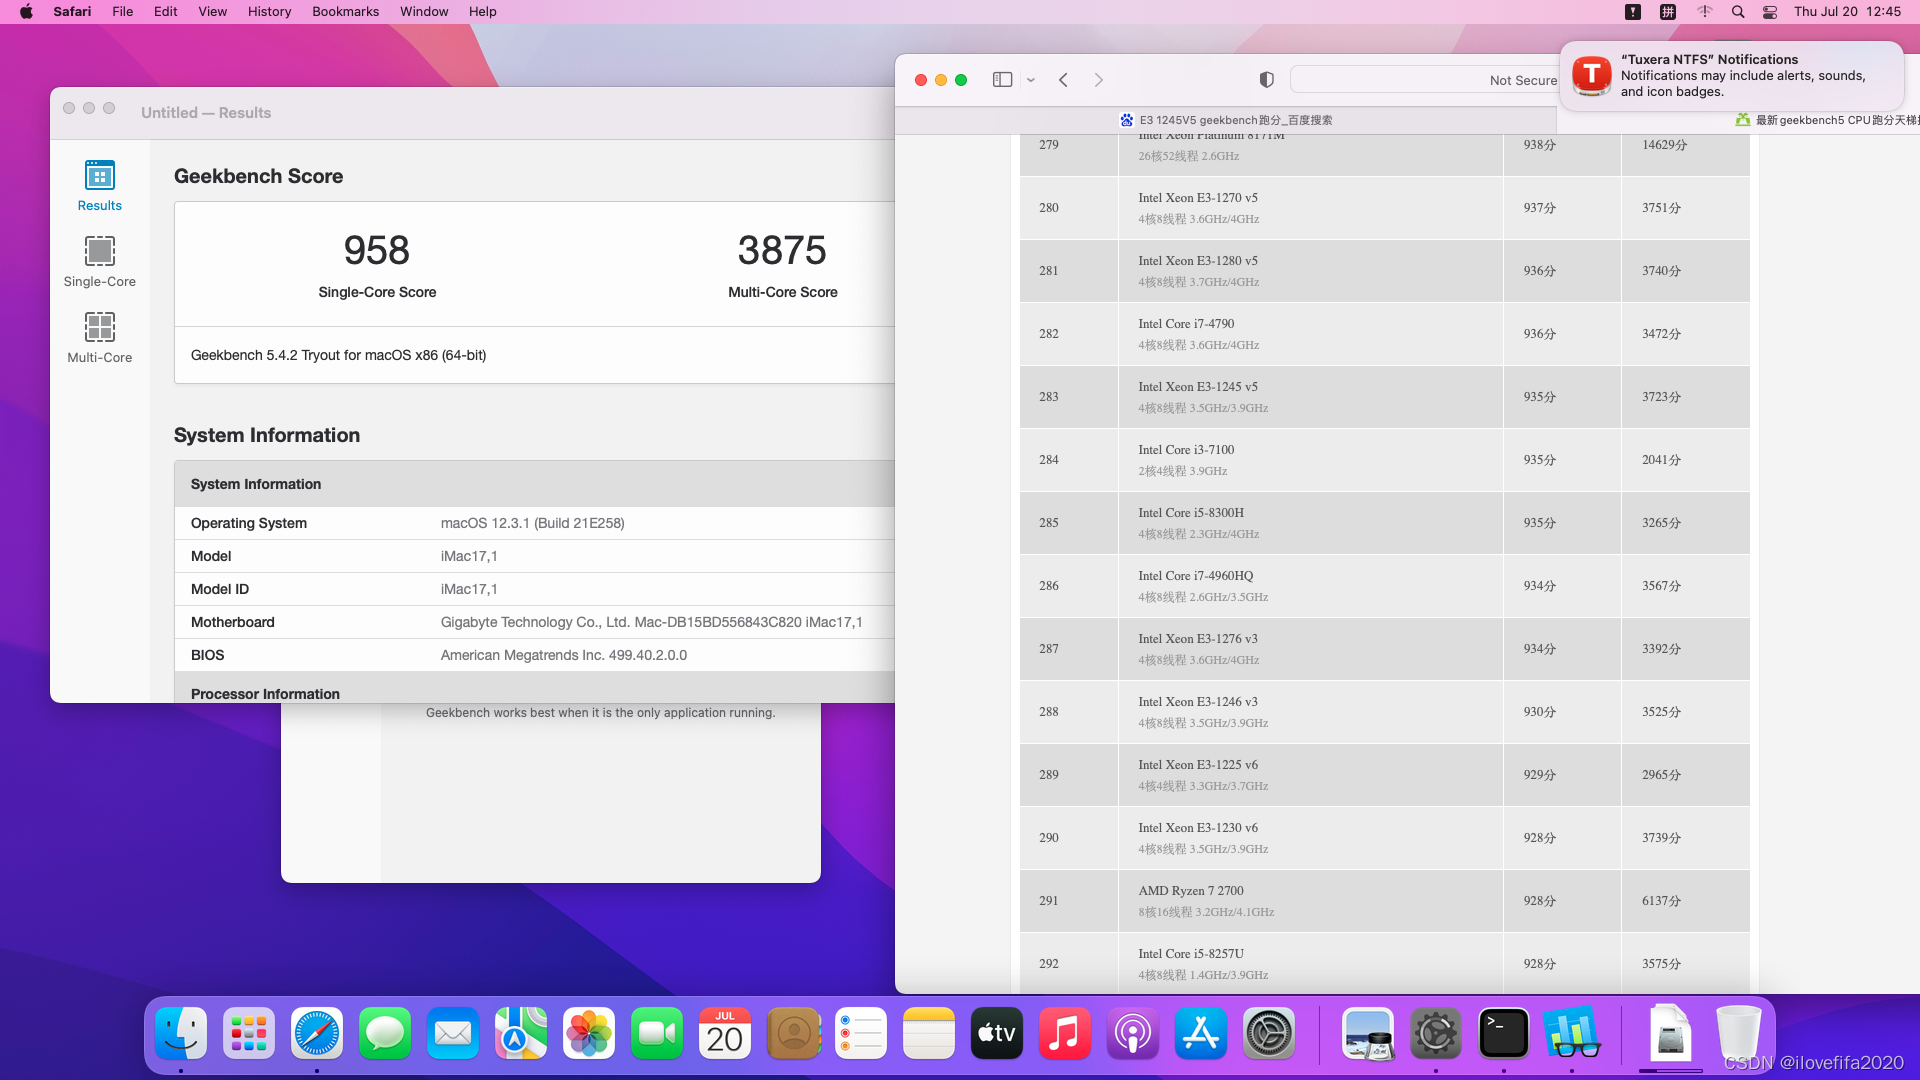Open System Preferences from the Dock
This screenshot has height=1080, width=1920.
(x=1268, y=1033)
